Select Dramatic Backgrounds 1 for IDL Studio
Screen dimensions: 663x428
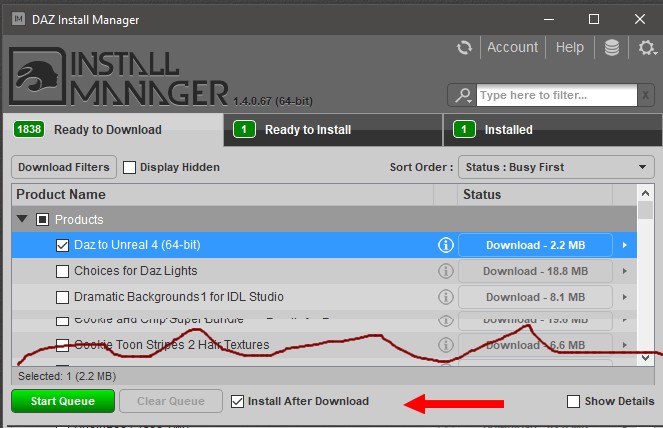(324, 297)
